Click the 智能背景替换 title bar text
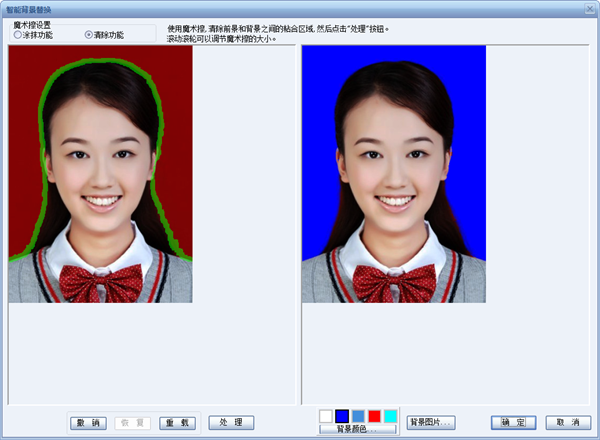Image resolution: width=600 pixels, height=440 pixels. tap(29, 9)
